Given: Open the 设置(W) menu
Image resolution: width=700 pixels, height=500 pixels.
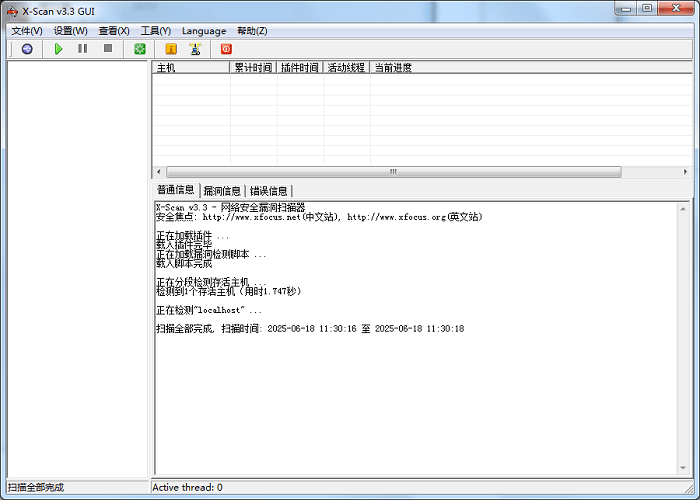Looking at the screenshot, I should [70, 31].
